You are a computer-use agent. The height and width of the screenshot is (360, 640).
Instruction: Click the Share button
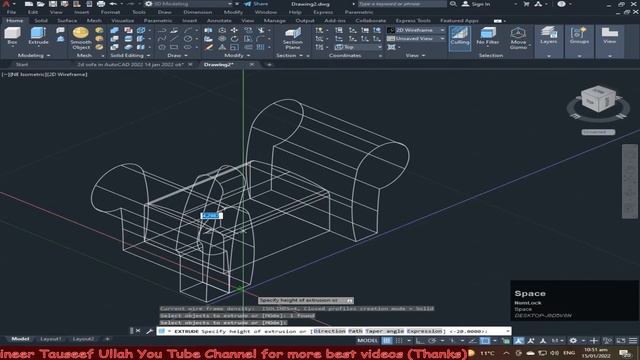(256, 4)
